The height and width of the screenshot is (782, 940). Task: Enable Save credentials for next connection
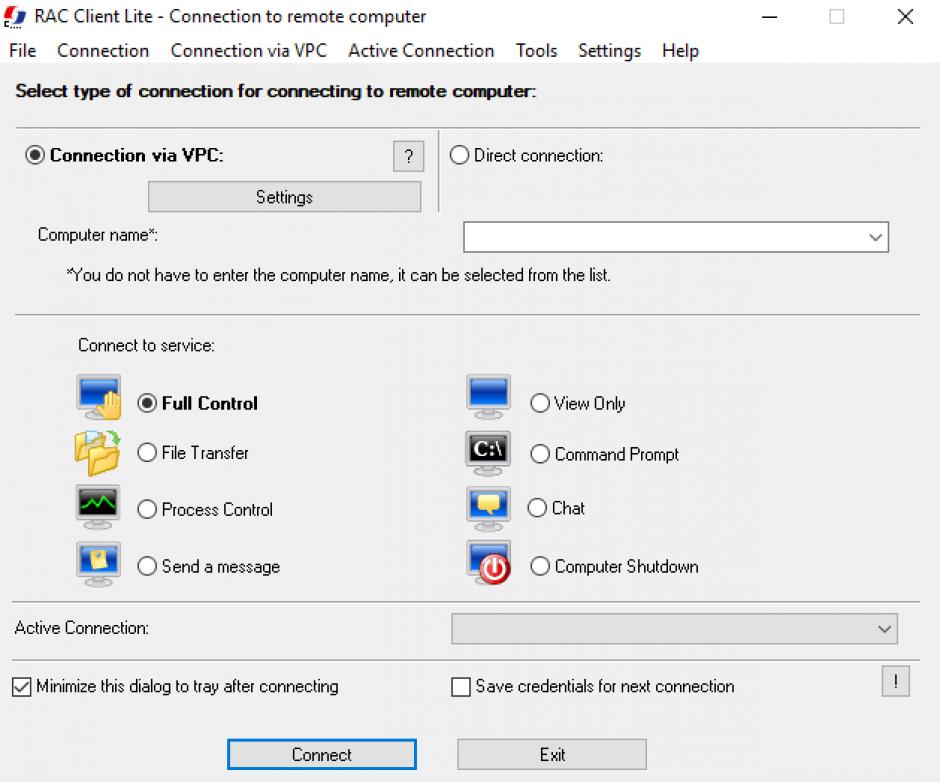click(x=461, y=687)
